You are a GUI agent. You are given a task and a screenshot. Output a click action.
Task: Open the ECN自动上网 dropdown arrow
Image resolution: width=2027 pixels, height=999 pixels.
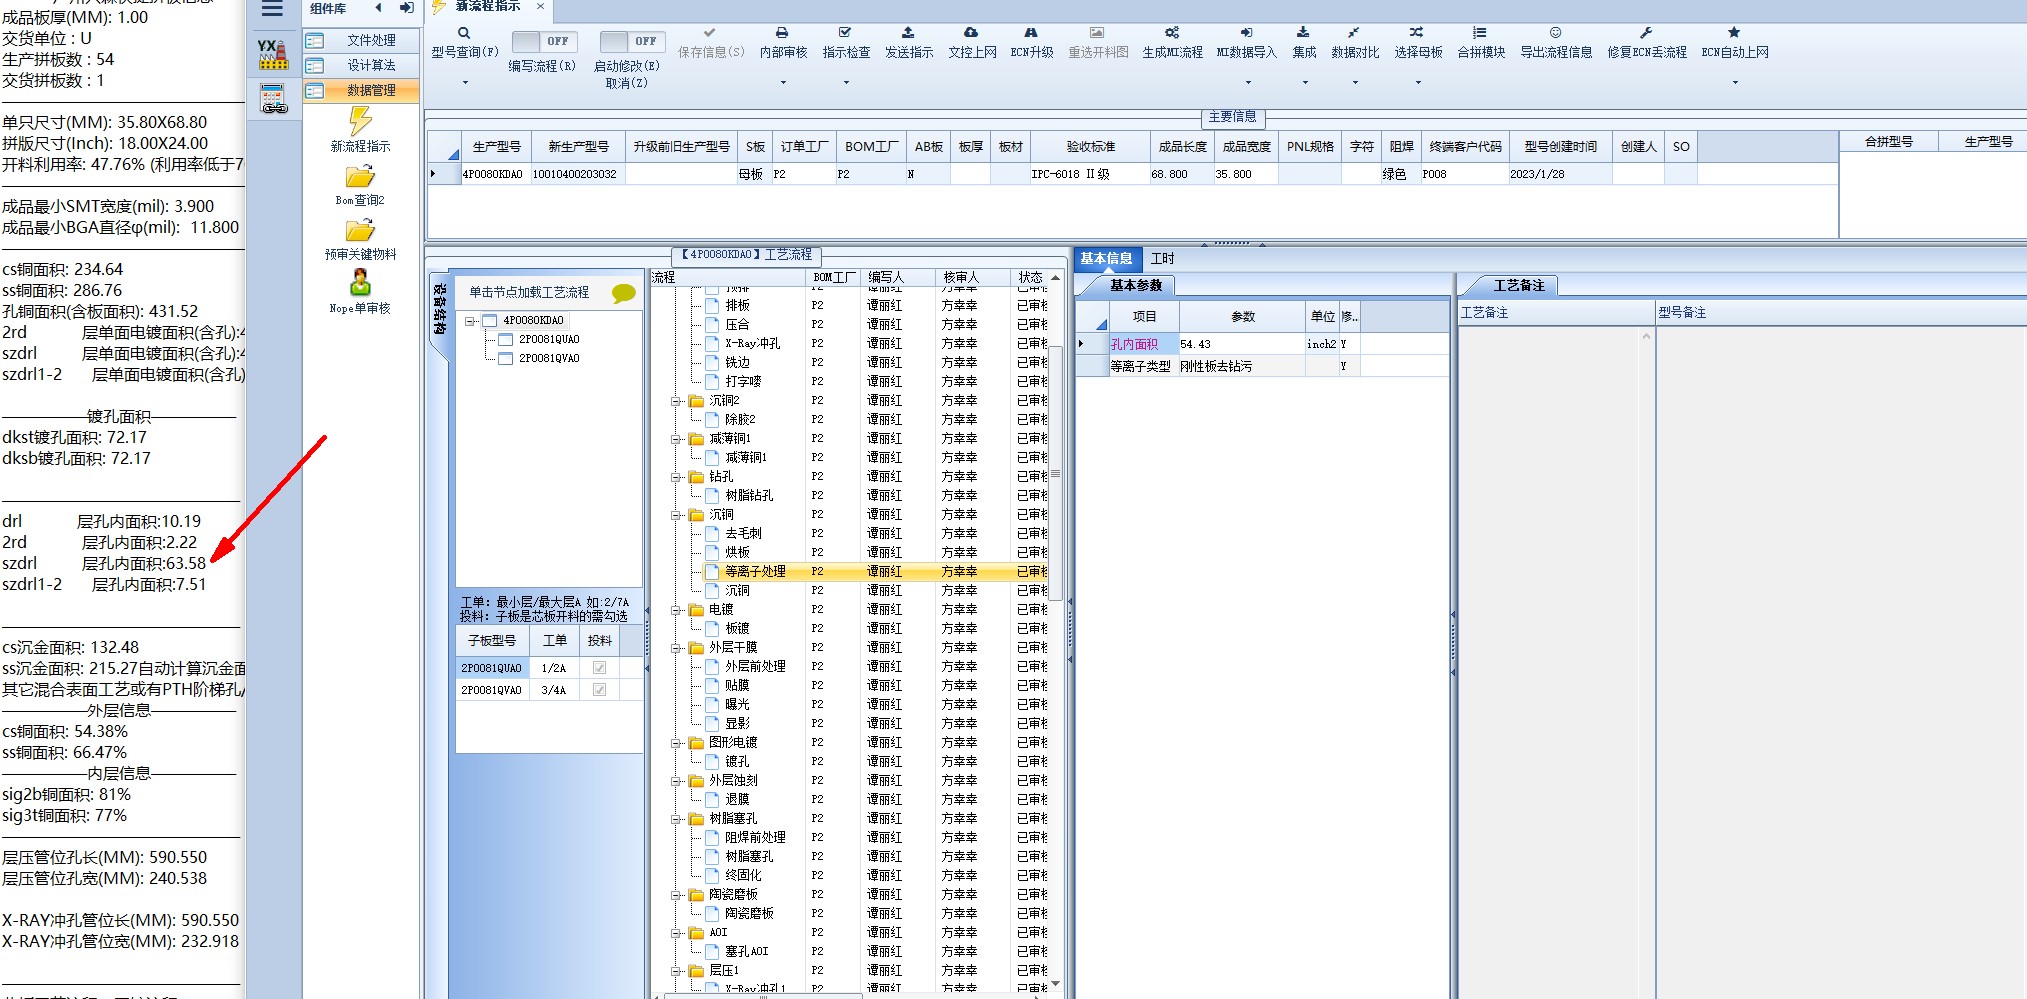tap(1735, 83)
